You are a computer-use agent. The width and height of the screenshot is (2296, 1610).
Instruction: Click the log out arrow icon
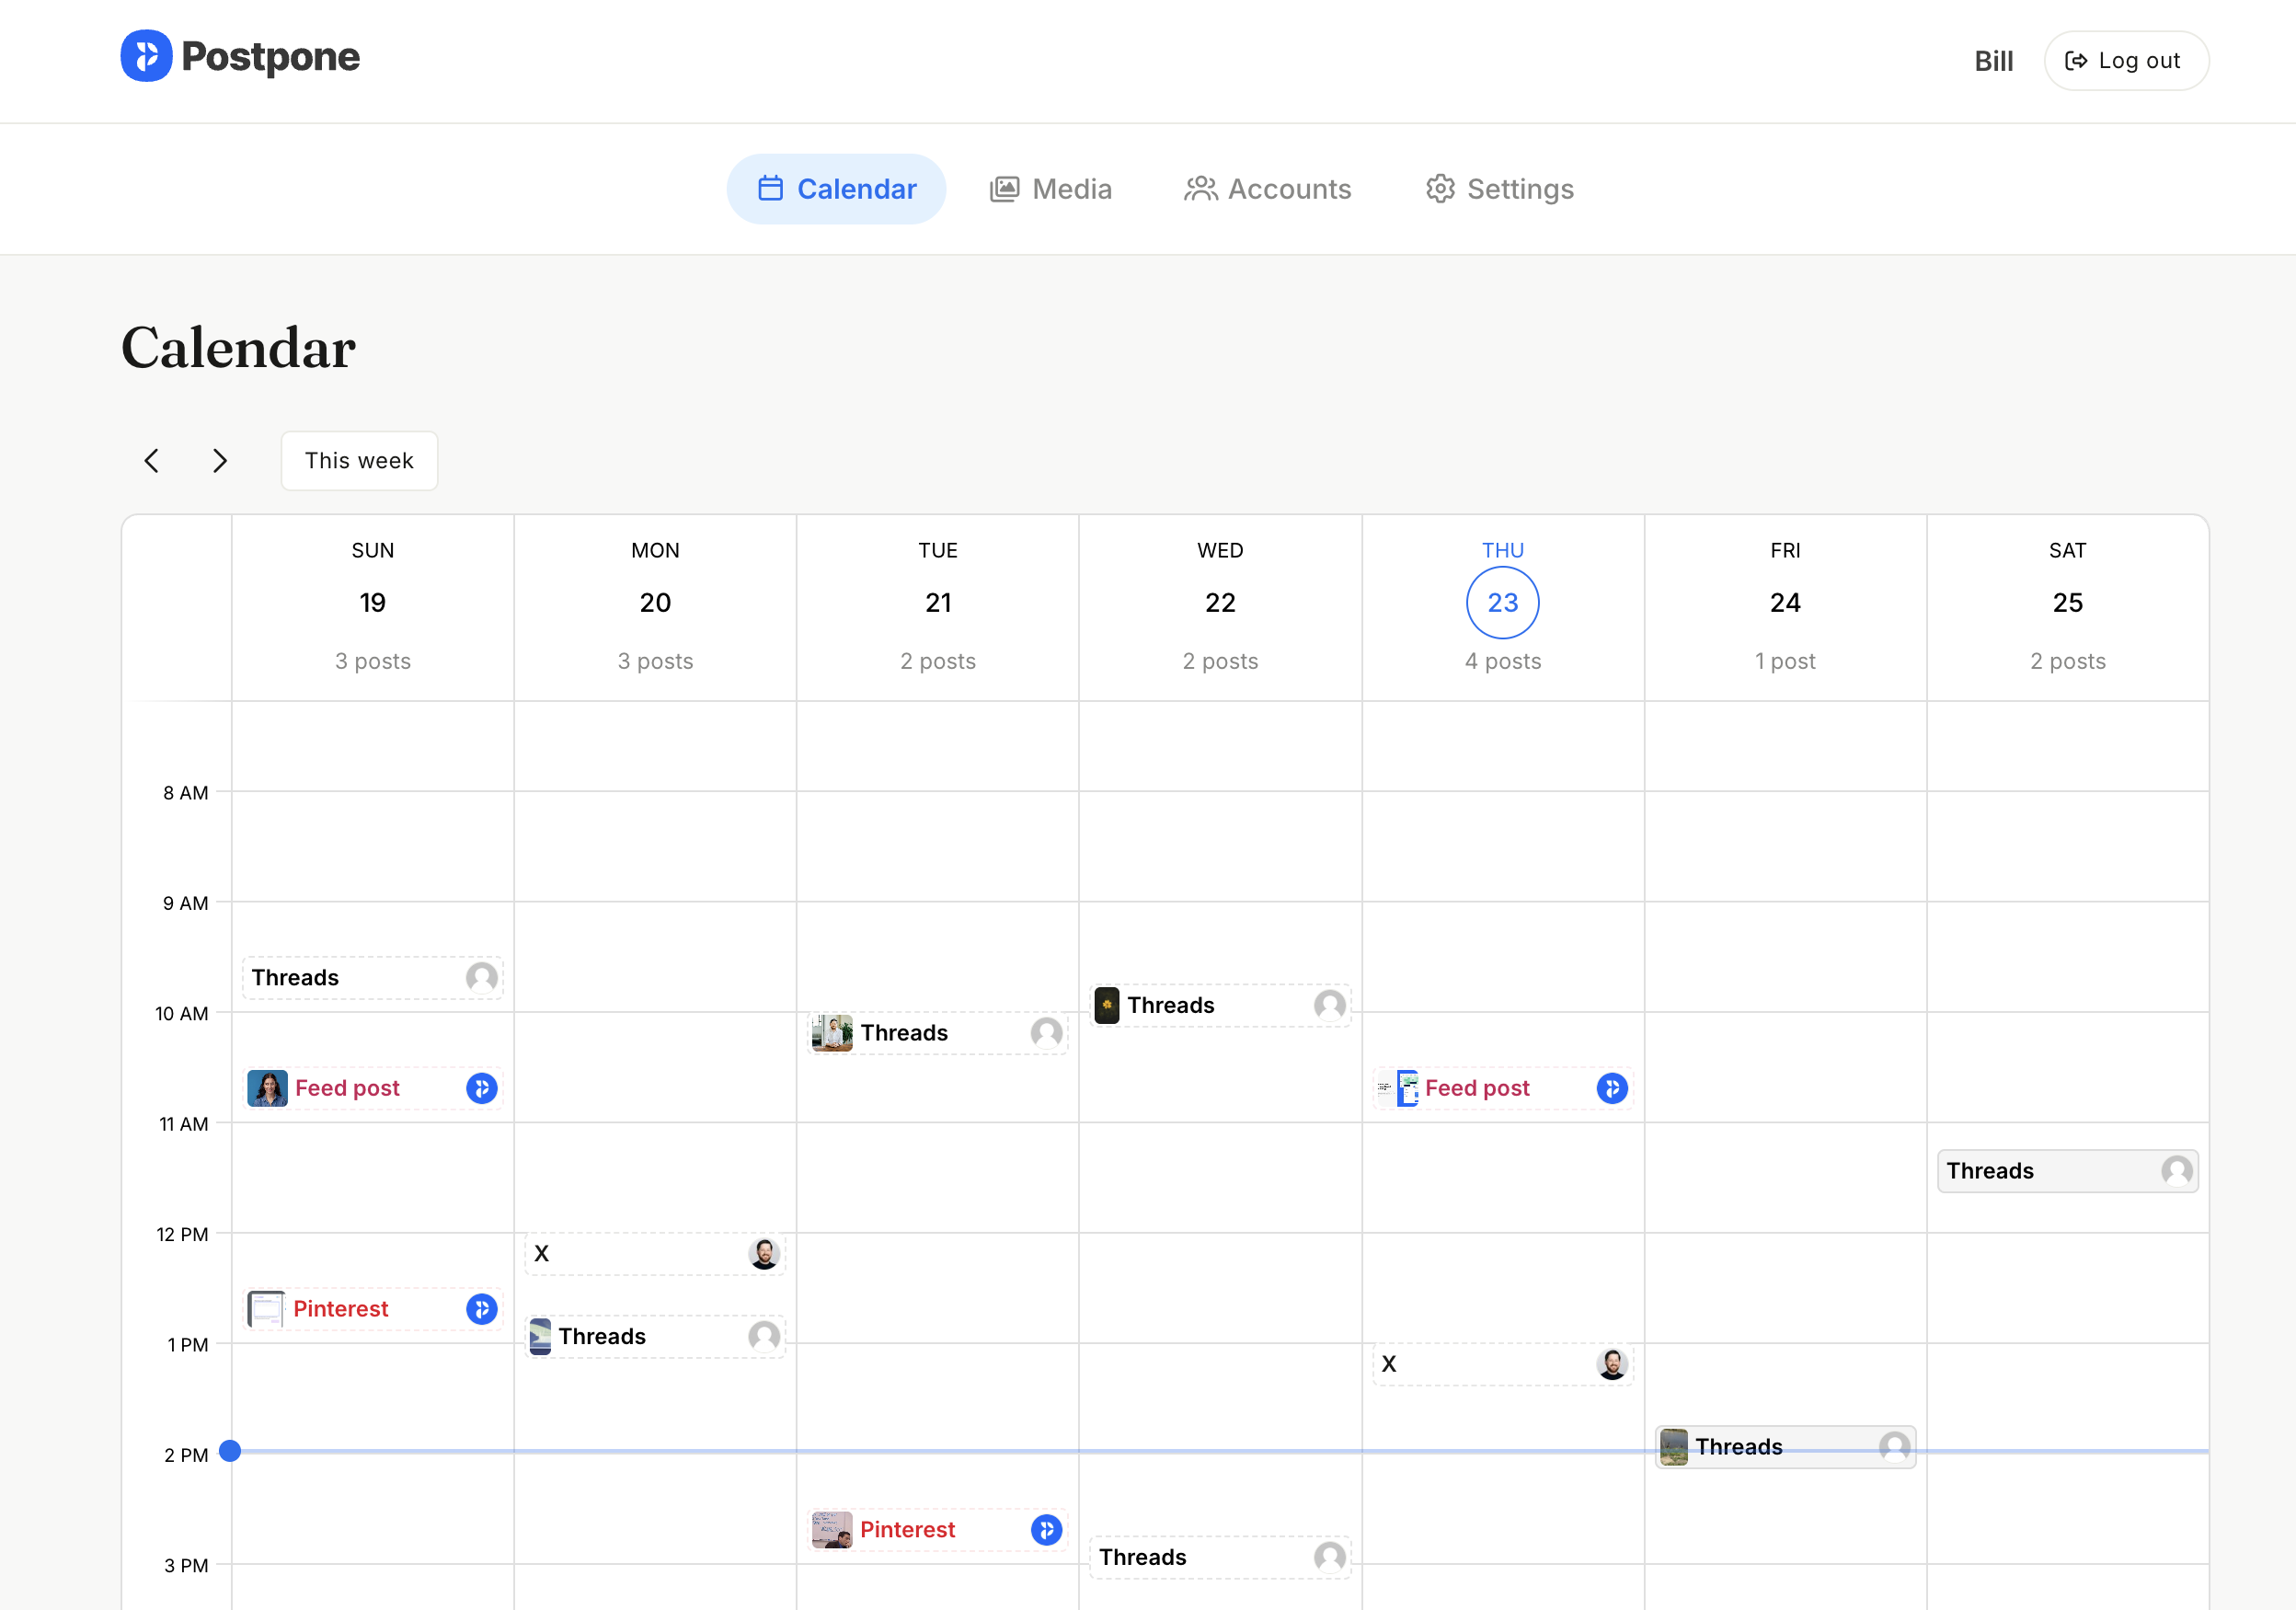[2077, 61]
